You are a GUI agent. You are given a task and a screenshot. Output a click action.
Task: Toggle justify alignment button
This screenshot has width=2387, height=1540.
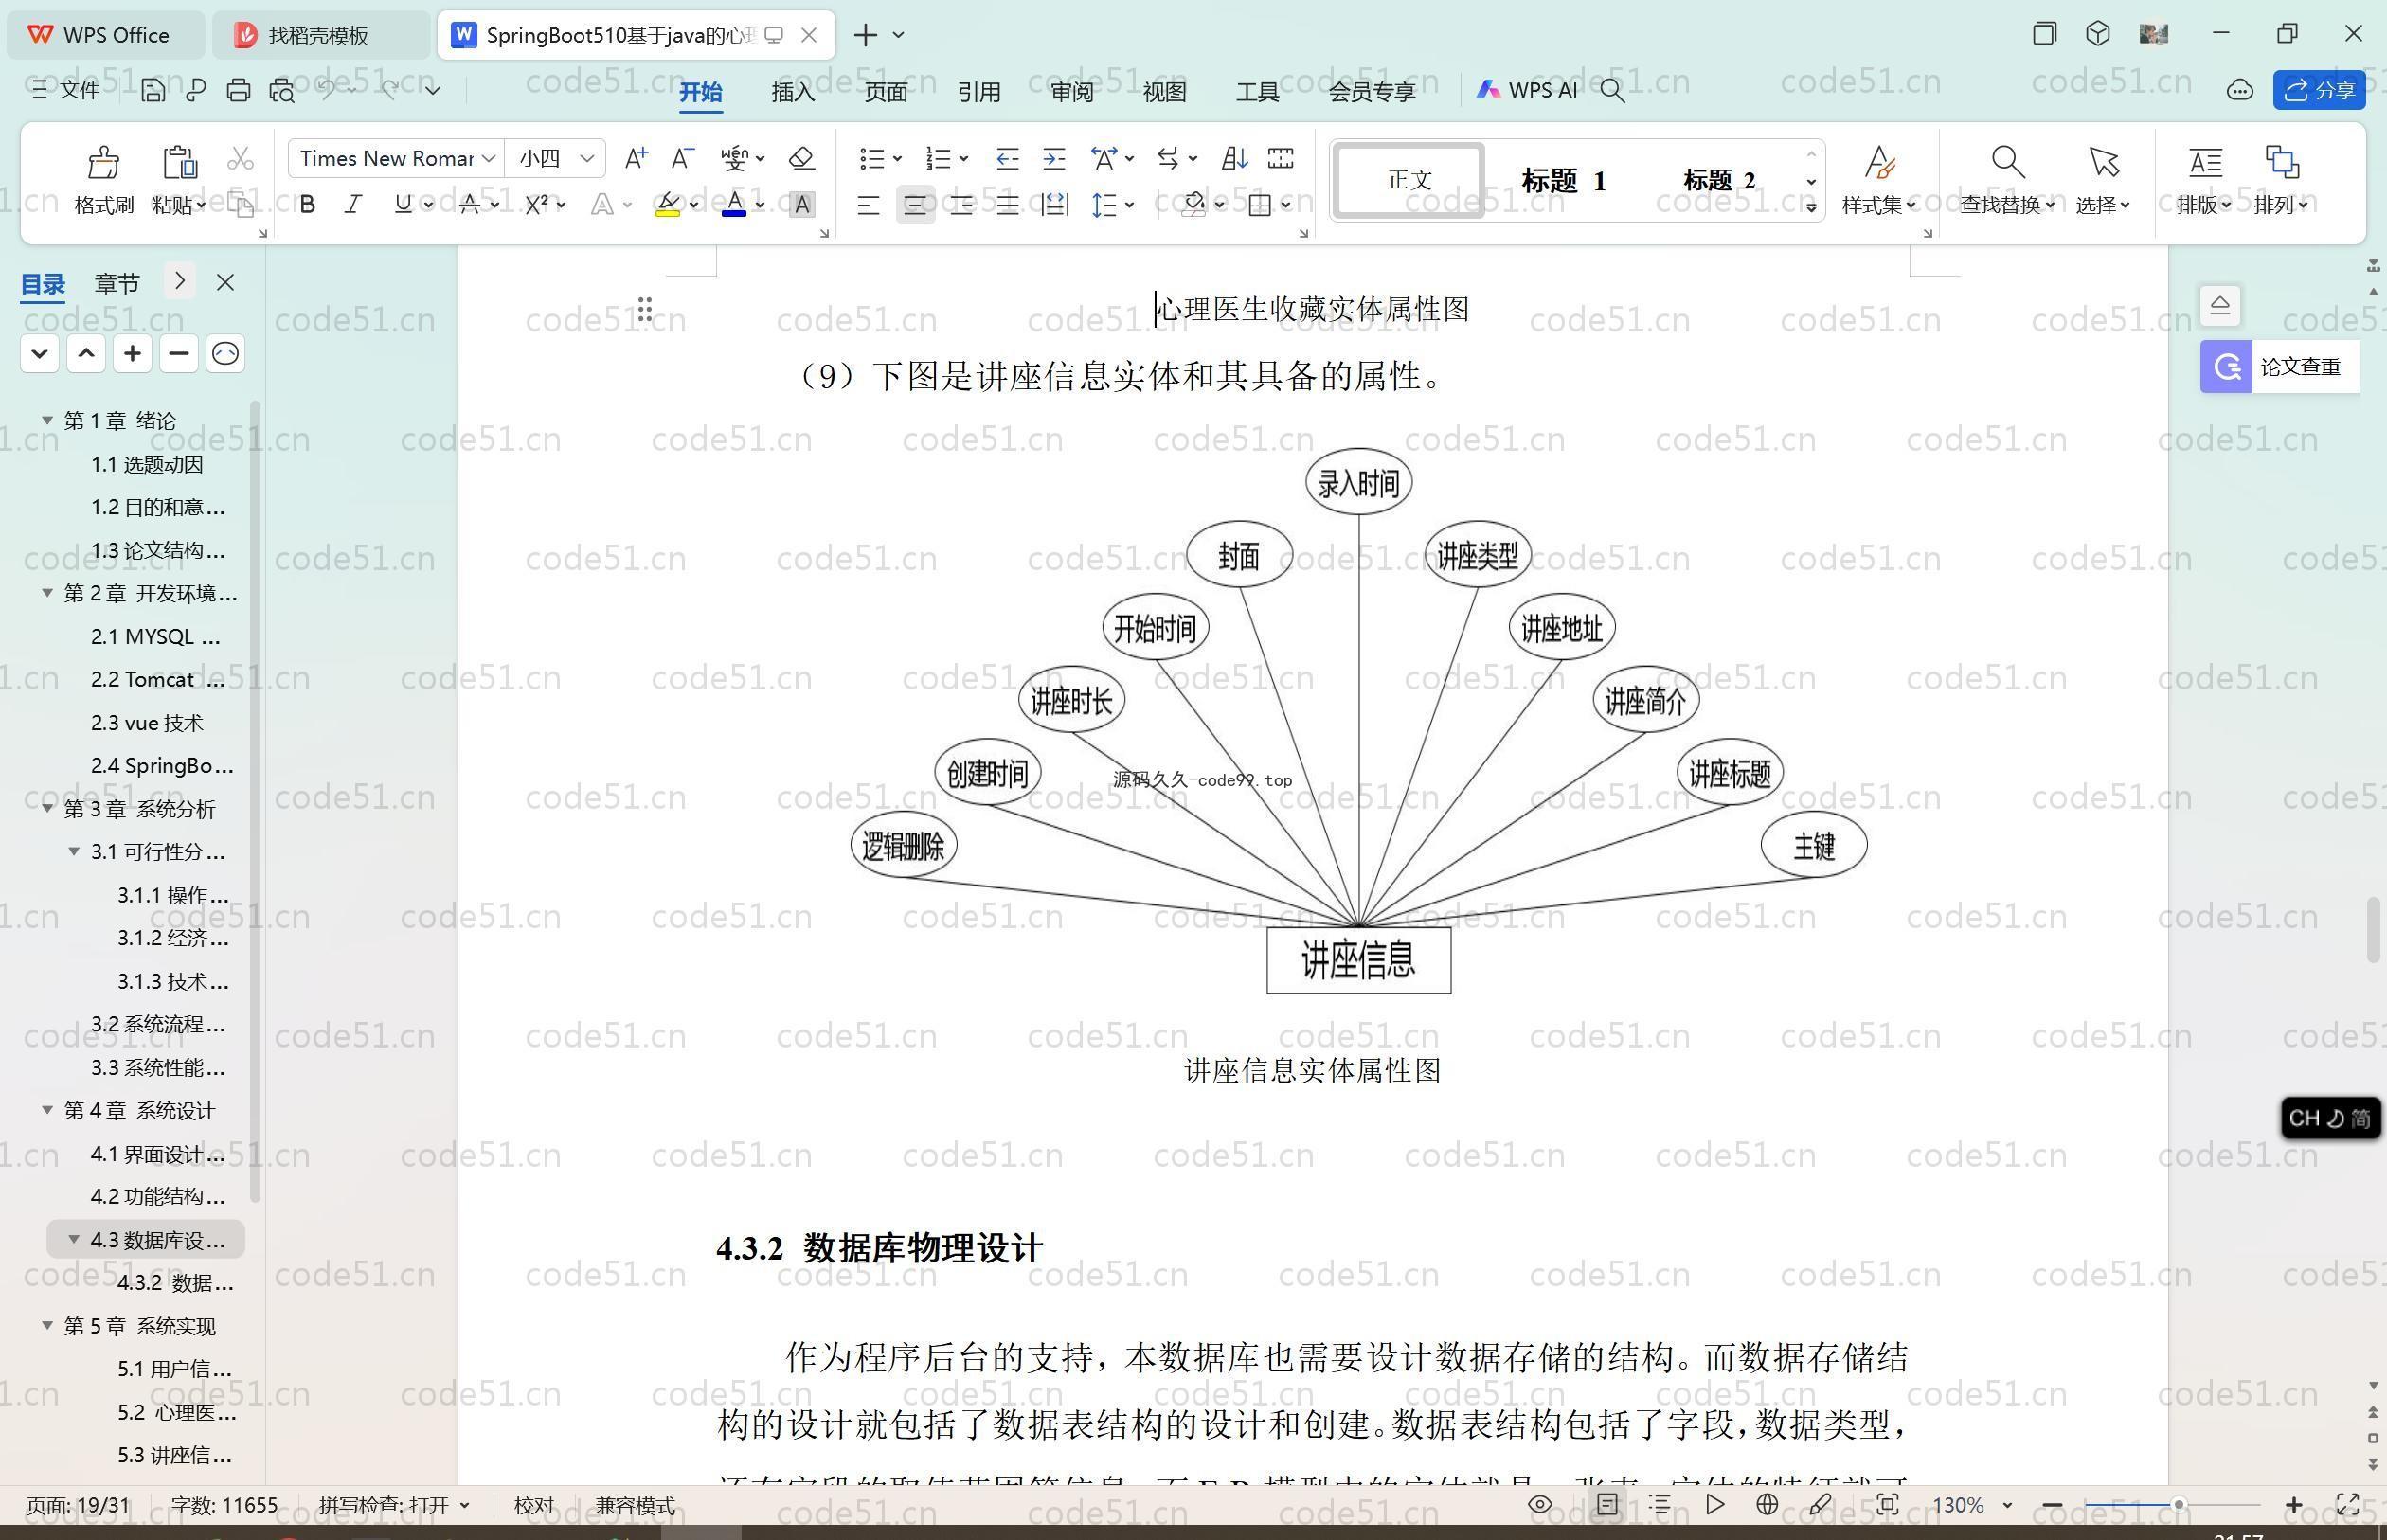[1007, 205]
